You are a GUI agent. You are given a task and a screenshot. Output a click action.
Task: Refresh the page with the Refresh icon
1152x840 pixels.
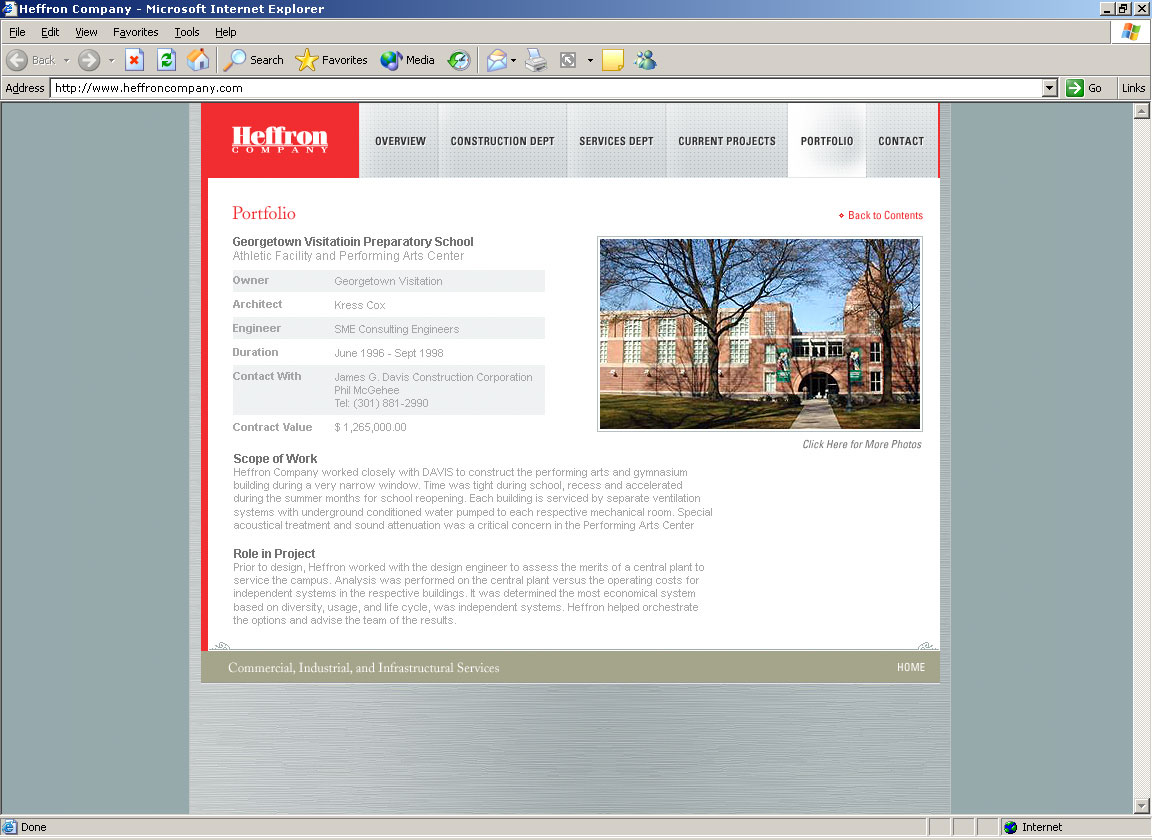pos(166,60)
